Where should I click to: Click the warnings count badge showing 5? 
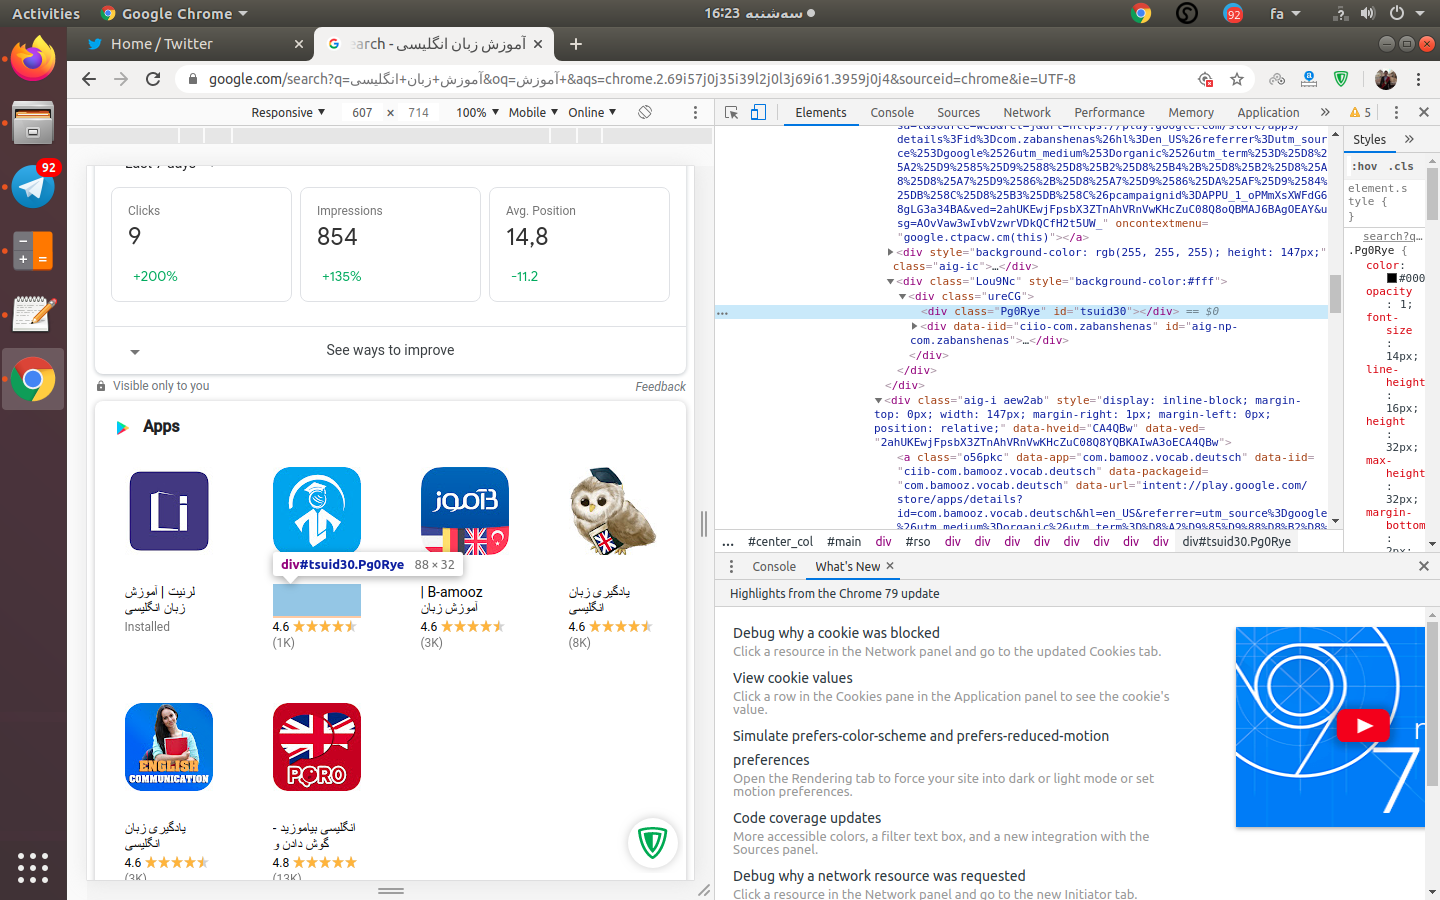(x=1360, y=112)
